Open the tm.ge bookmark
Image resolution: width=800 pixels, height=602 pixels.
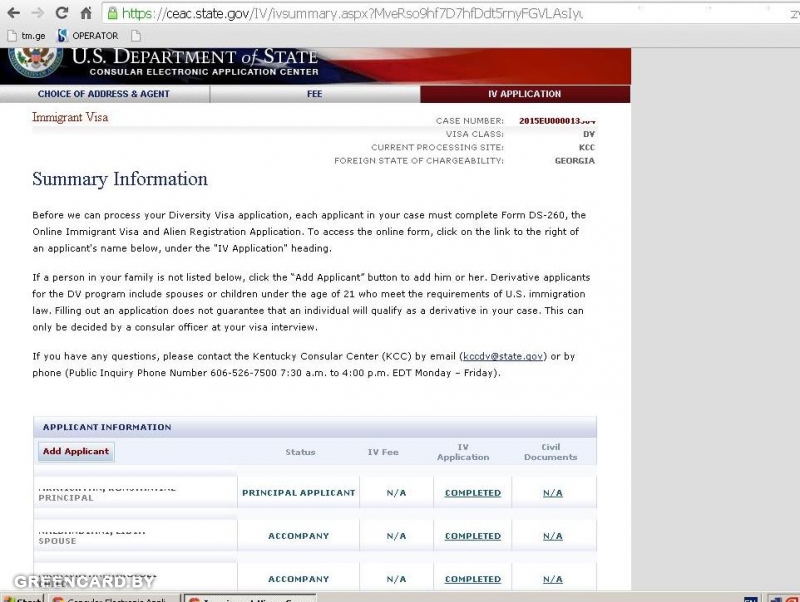click(26, 36)
